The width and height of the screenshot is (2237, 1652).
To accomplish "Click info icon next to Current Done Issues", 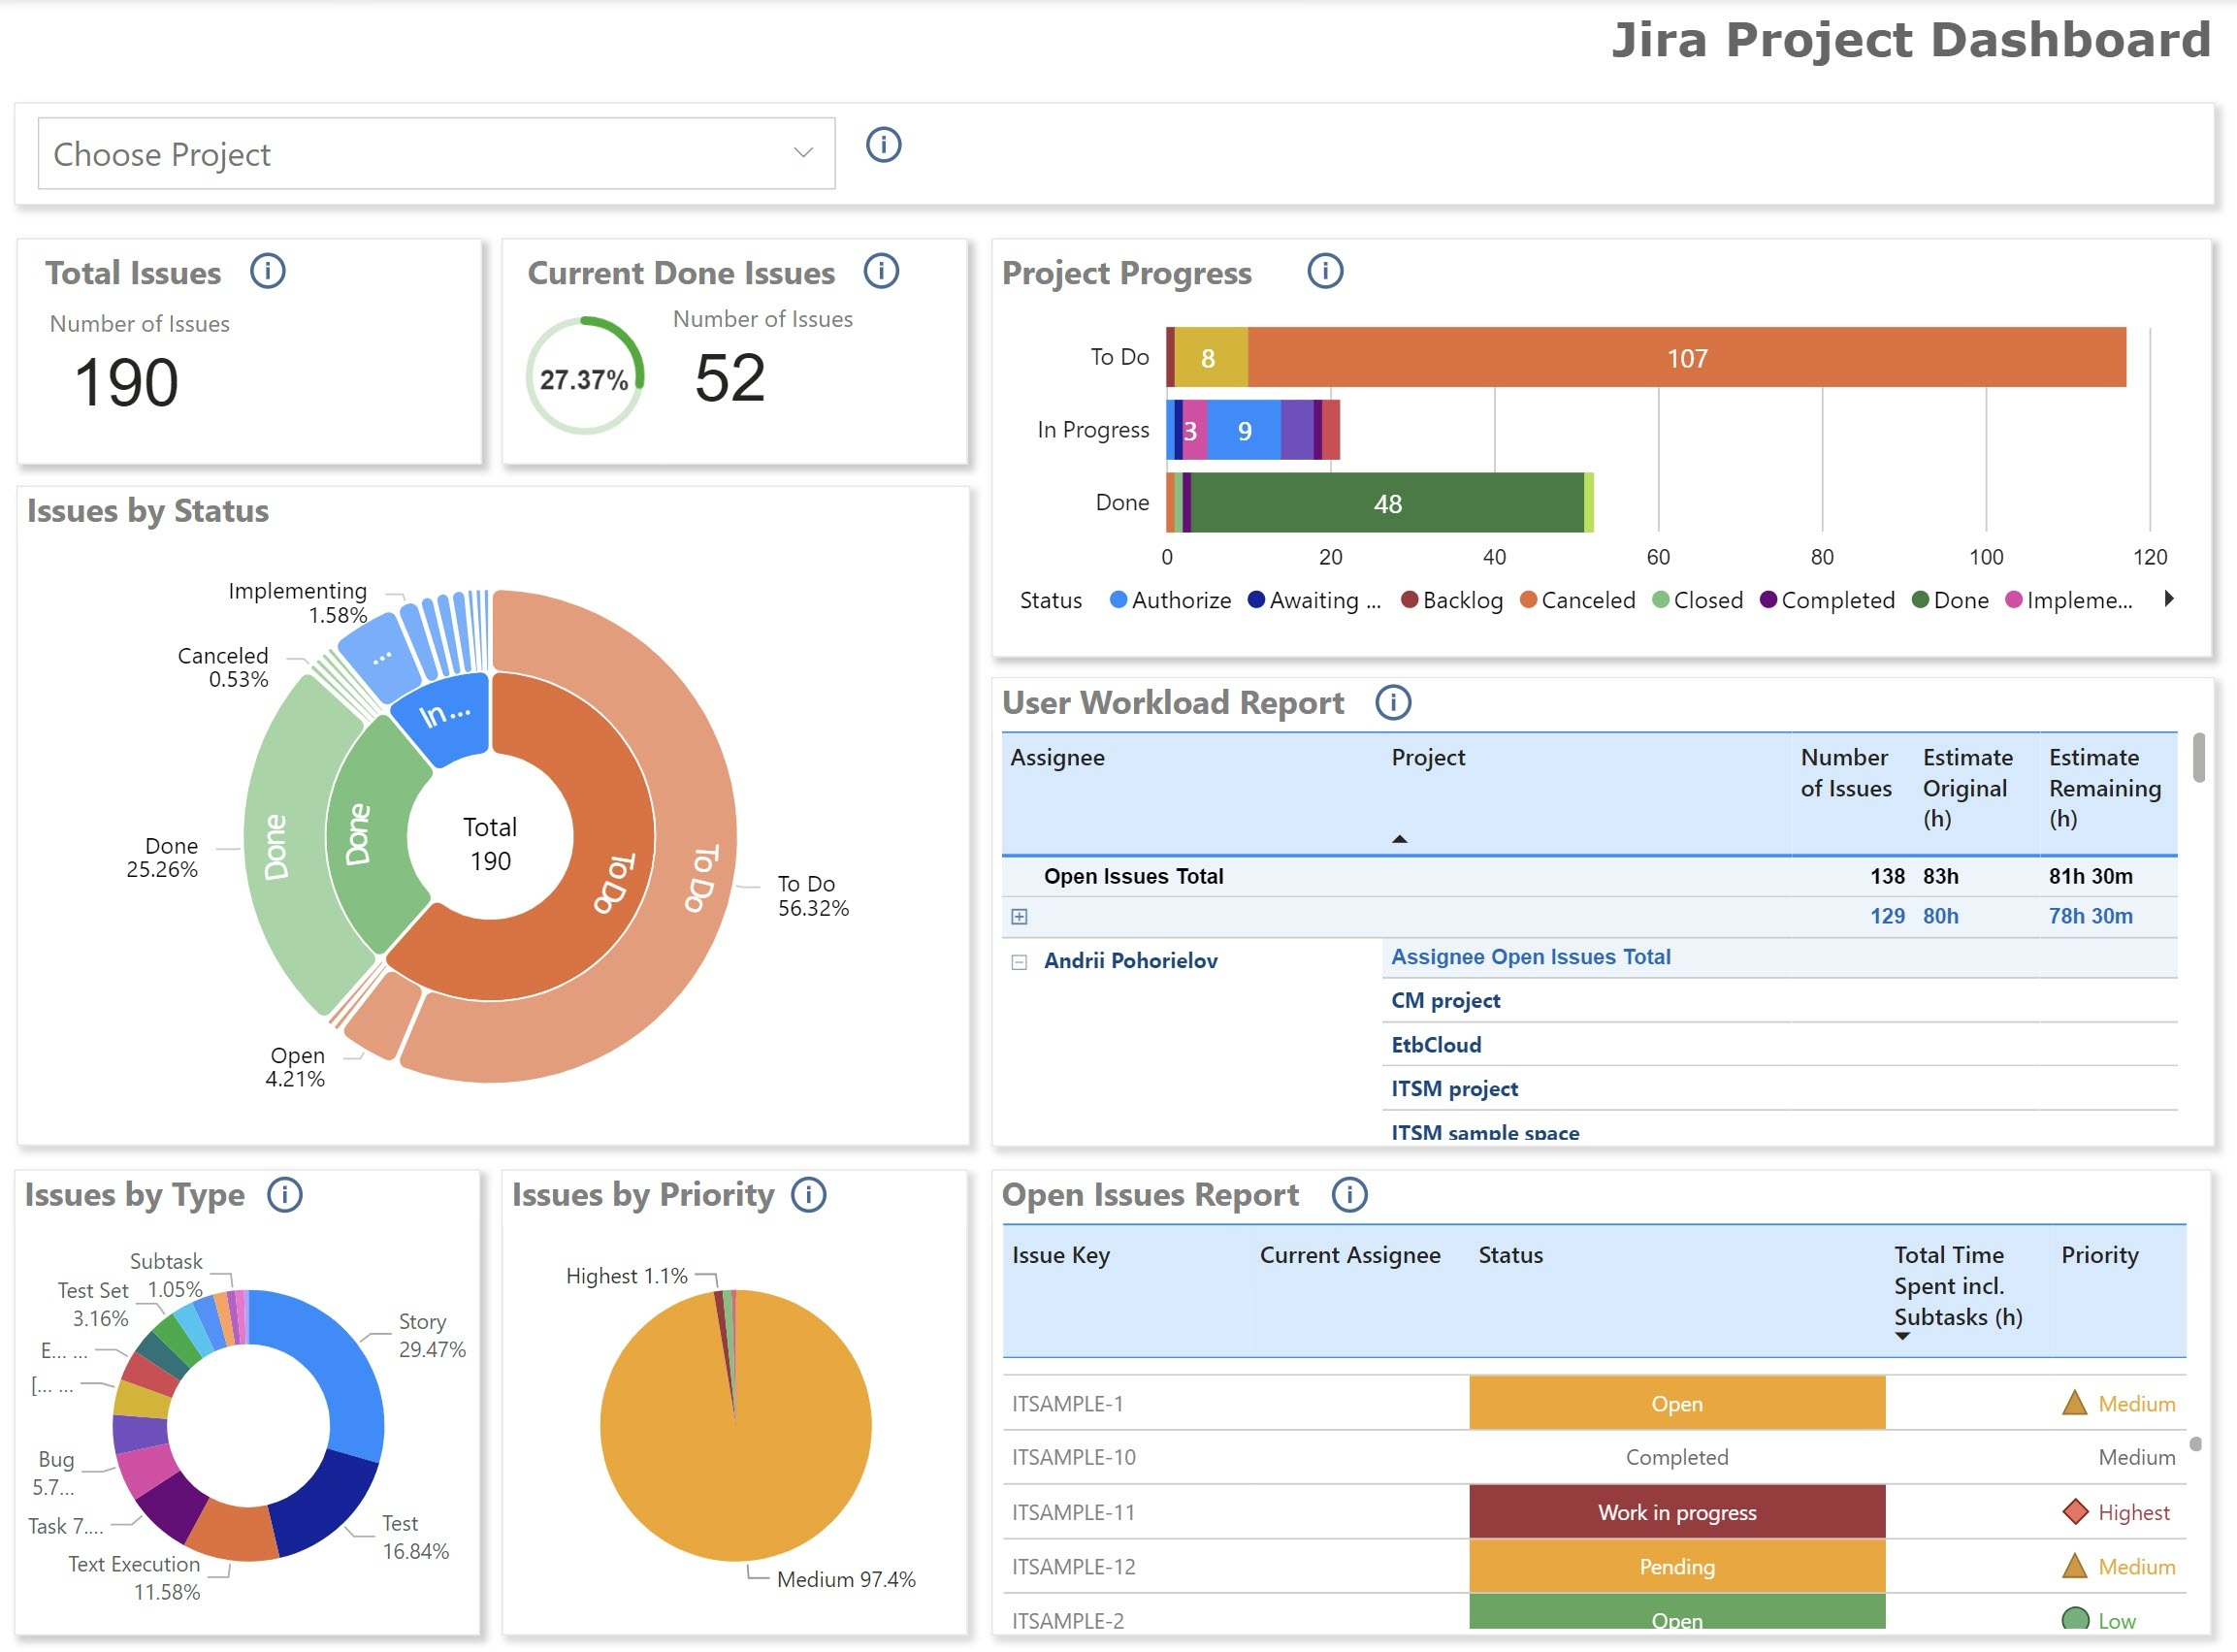I will [x=881, y=271].
